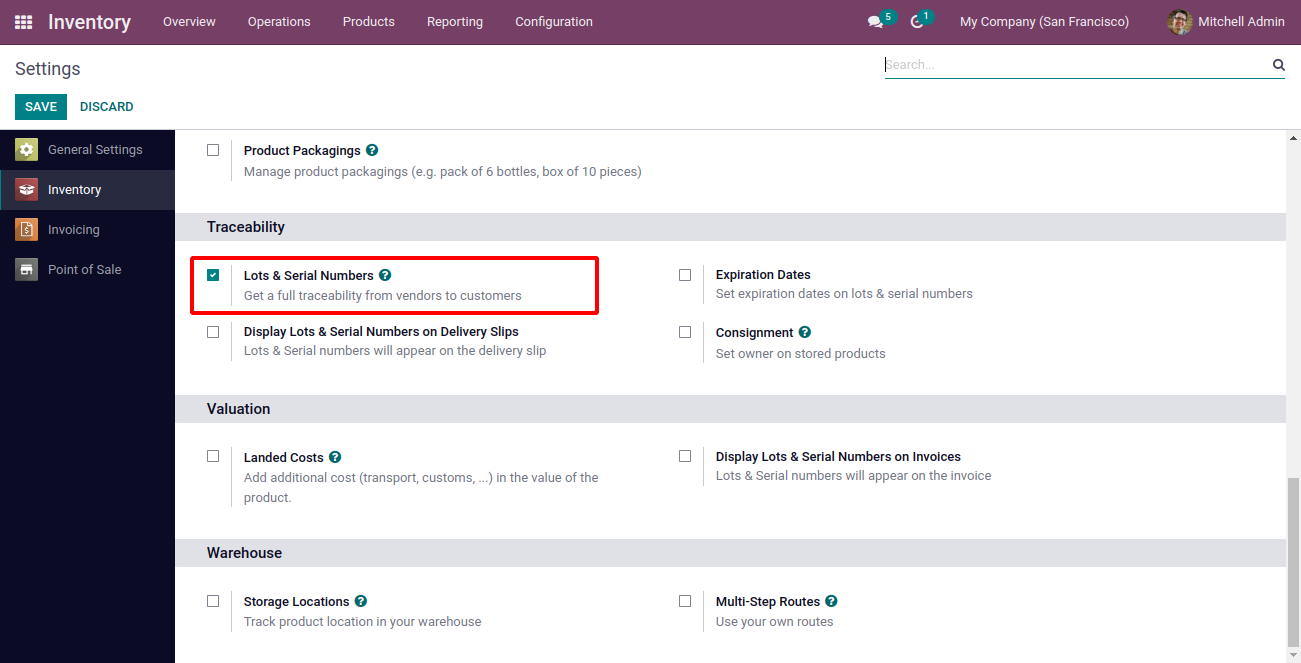The height and width of the screenshot is (663, 1301).
Task: Click help icon beside Lots & Serial Numbers
Action: point(385,275)
